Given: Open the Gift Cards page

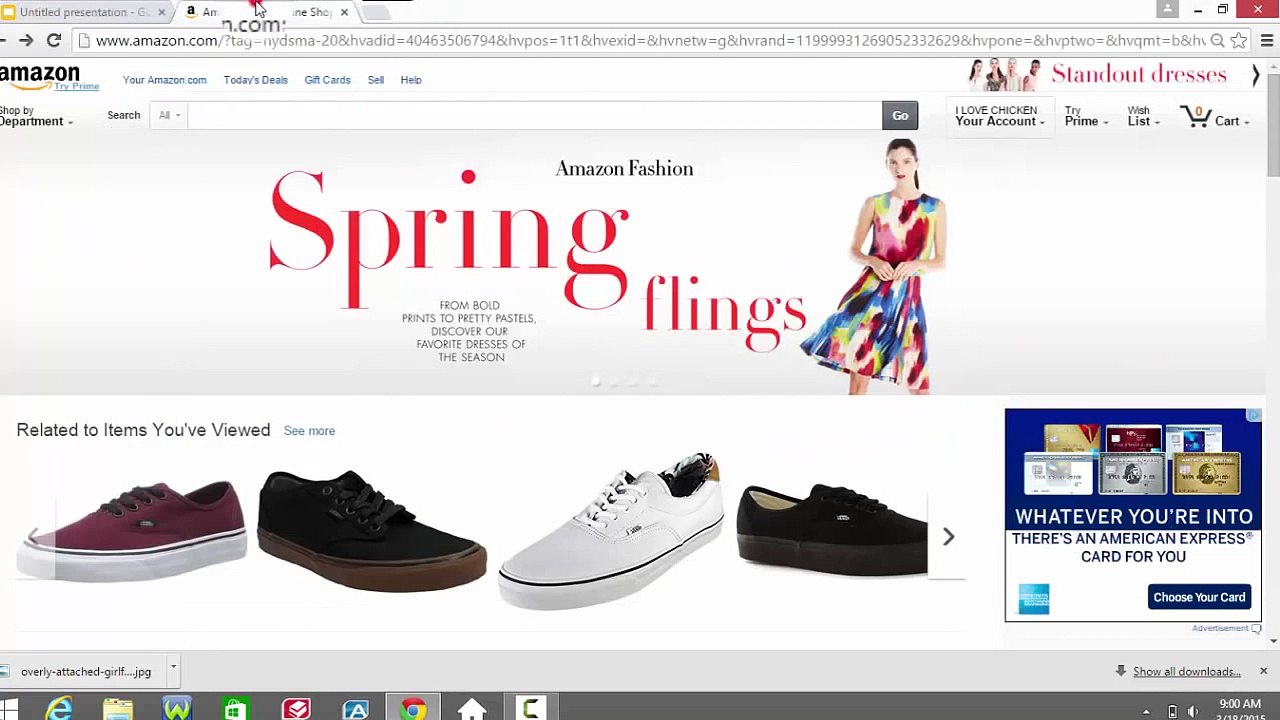Looking at the screenshot, I should (327, 80).
